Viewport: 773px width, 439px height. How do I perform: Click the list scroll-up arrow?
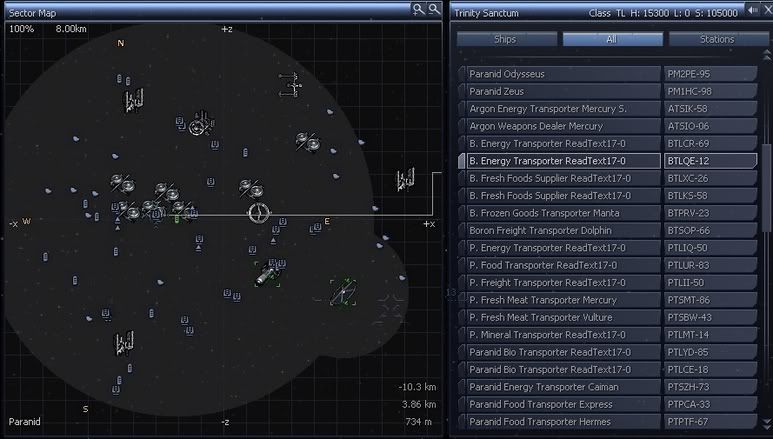(x=767, y=53)
